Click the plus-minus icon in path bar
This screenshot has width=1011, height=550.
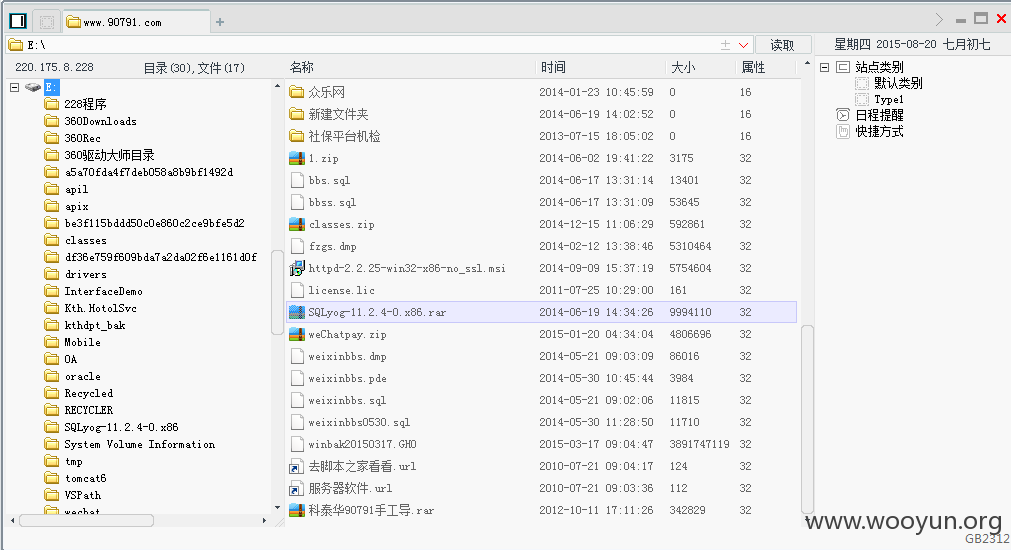click(725, 44)
